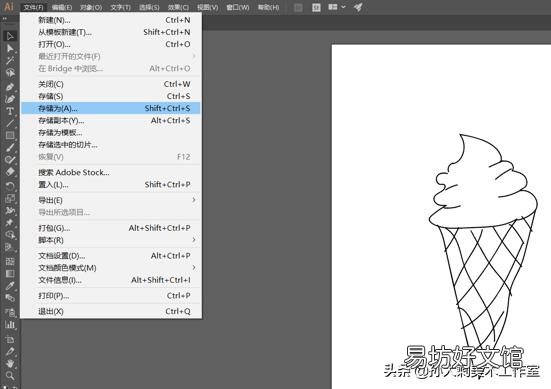Screen dimensions: 551x389
Task: Select the Paintbrush tool
Action: click(10, 148)
